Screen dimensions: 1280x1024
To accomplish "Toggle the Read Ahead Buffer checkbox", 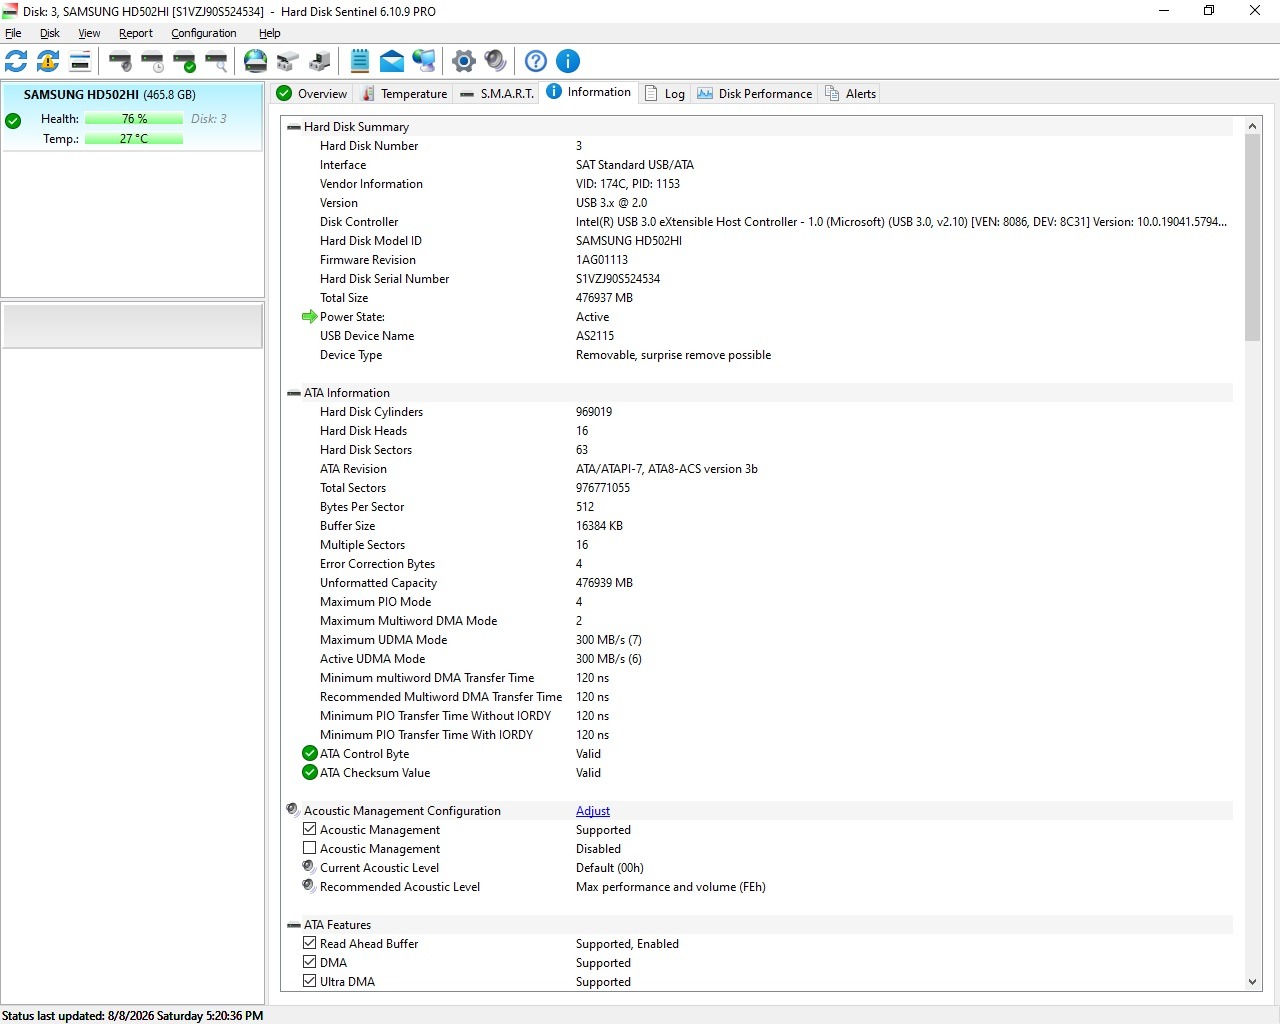I will 310,943.
